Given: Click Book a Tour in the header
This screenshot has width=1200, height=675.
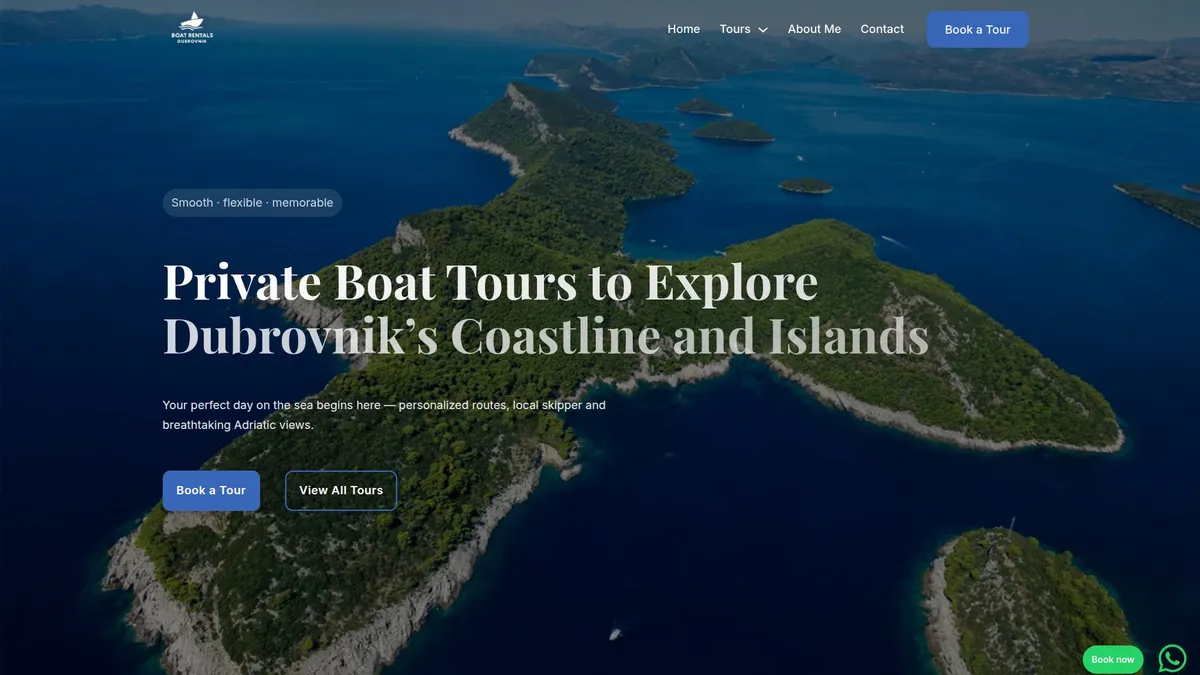Looking at the screenshot, I should [978, 29].
